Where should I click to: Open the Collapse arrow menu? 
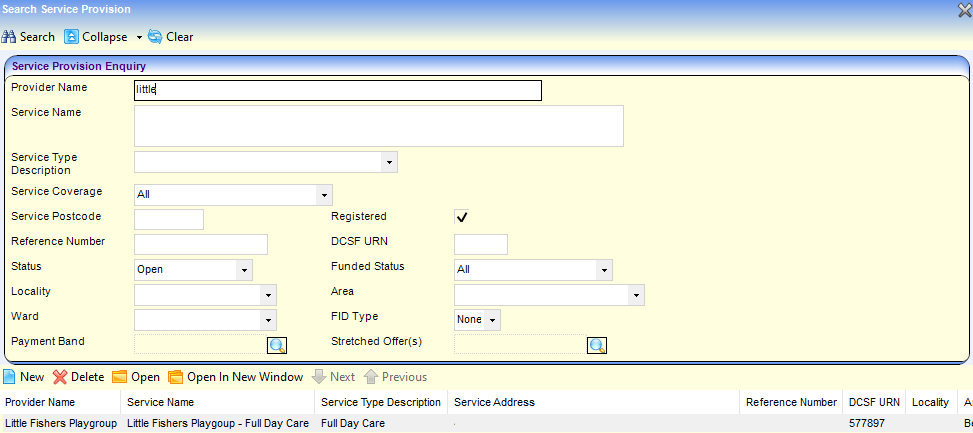[139, 38]
